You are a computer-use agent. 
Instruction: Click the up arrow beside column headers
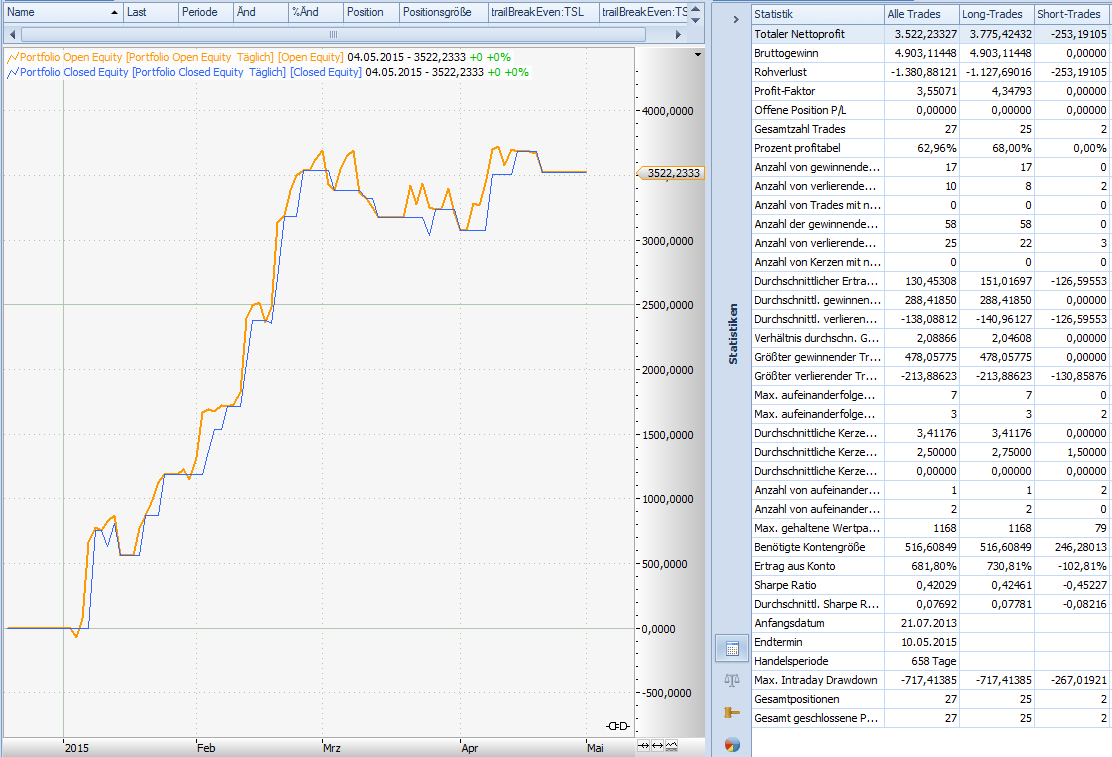click(696, 8)
